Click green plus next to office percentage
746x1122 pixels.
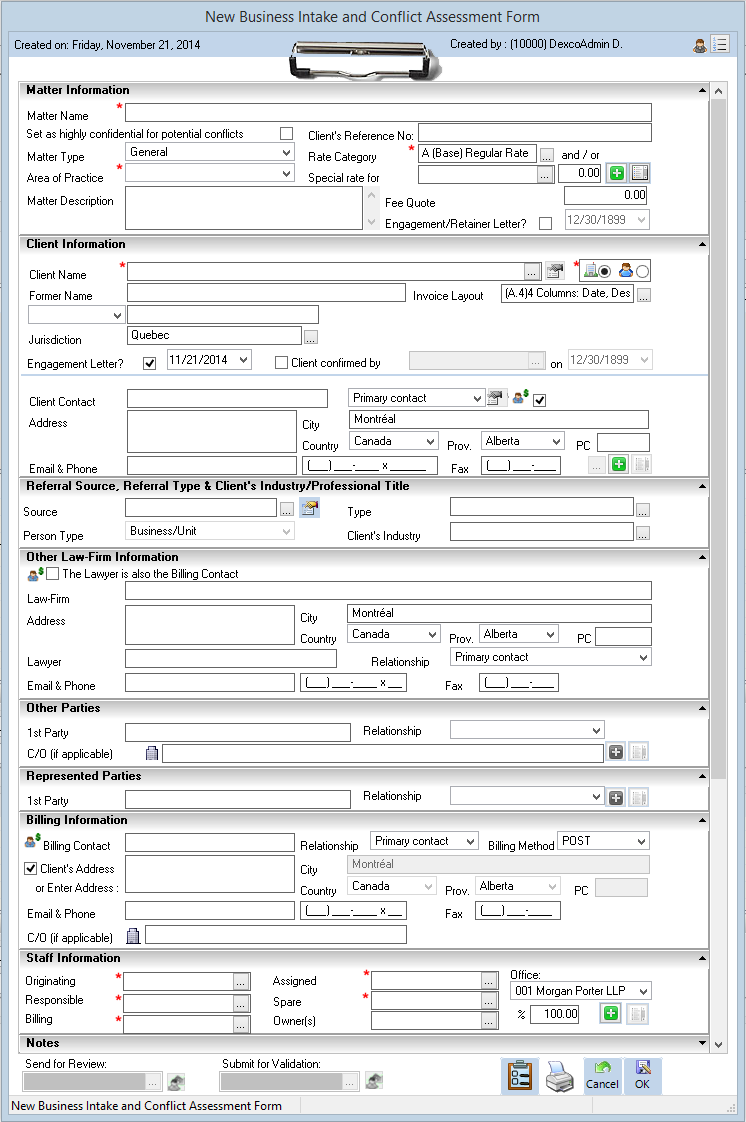pos(611,1013)
